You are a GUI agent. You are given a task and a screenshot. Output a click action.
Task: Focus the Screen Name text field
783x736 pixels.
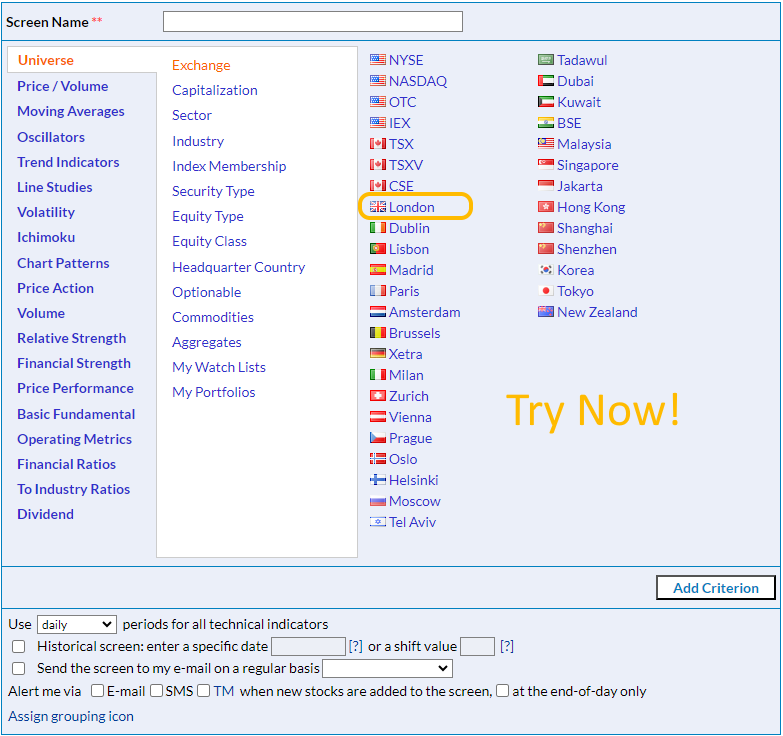click(313, 21)
